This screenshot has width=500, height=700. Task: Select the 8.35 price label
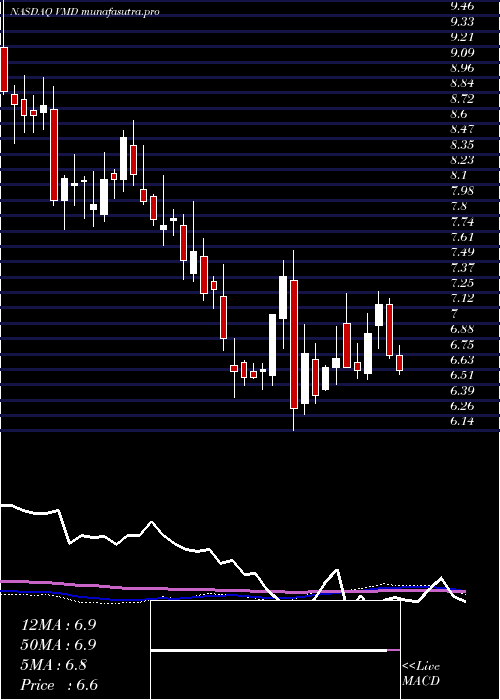coord(462,145)
